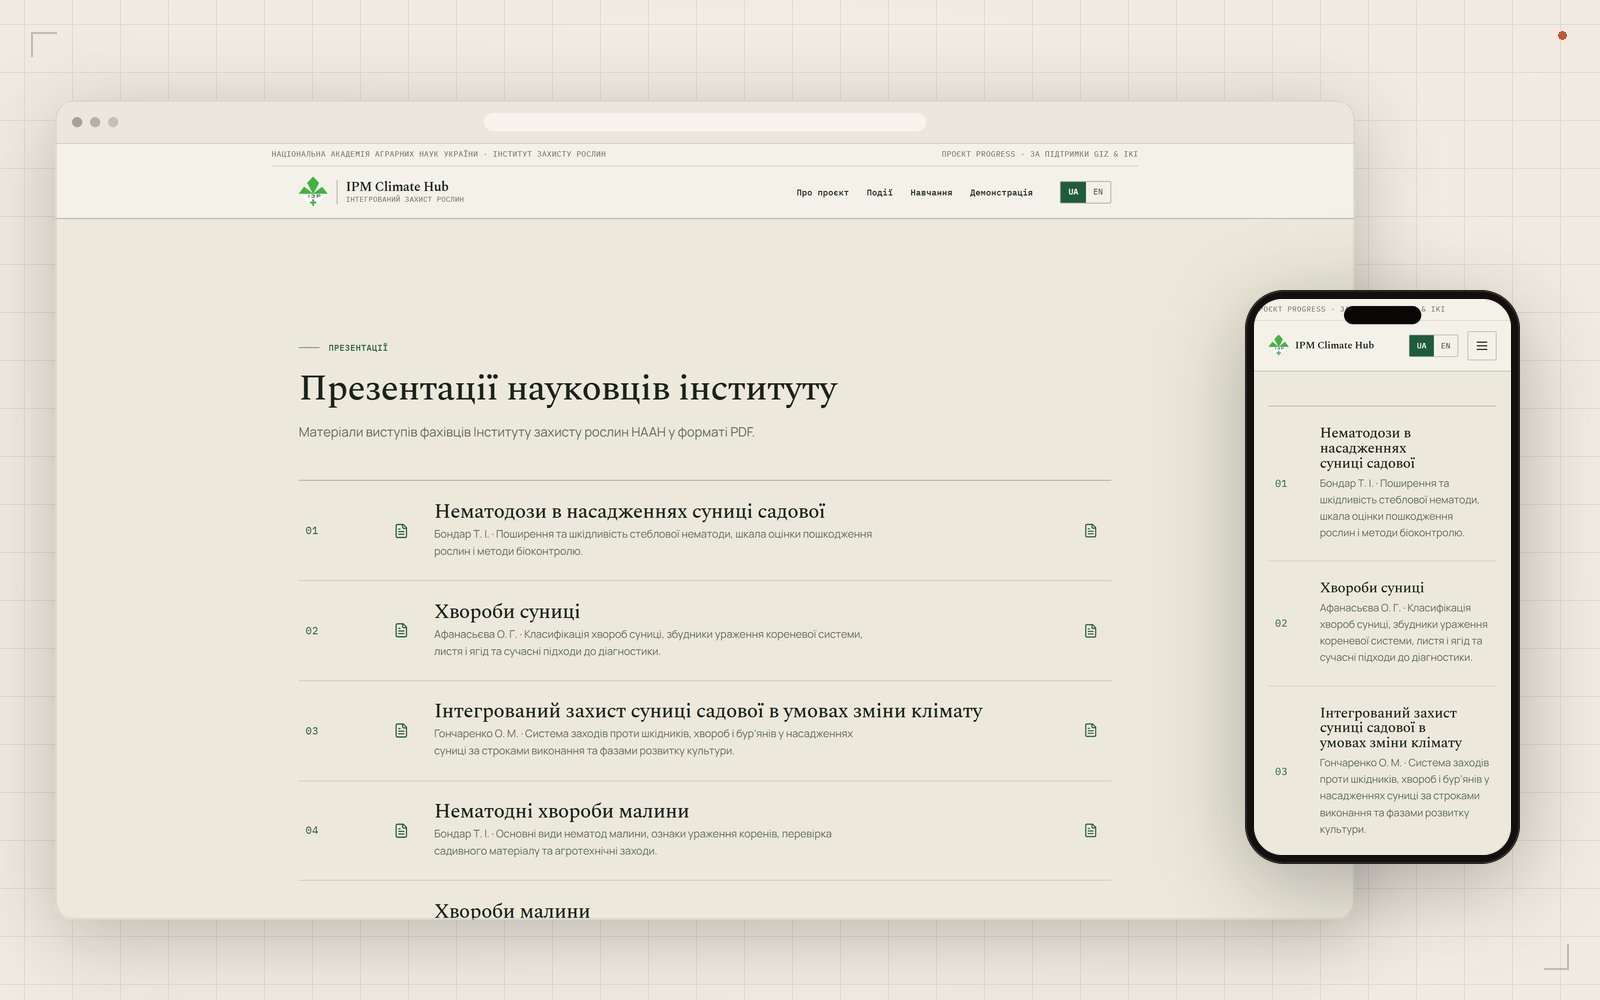Click the right PDF icon for Нематодози row
Screen dimensions: 1600x1000
[x=1091, y=531]
